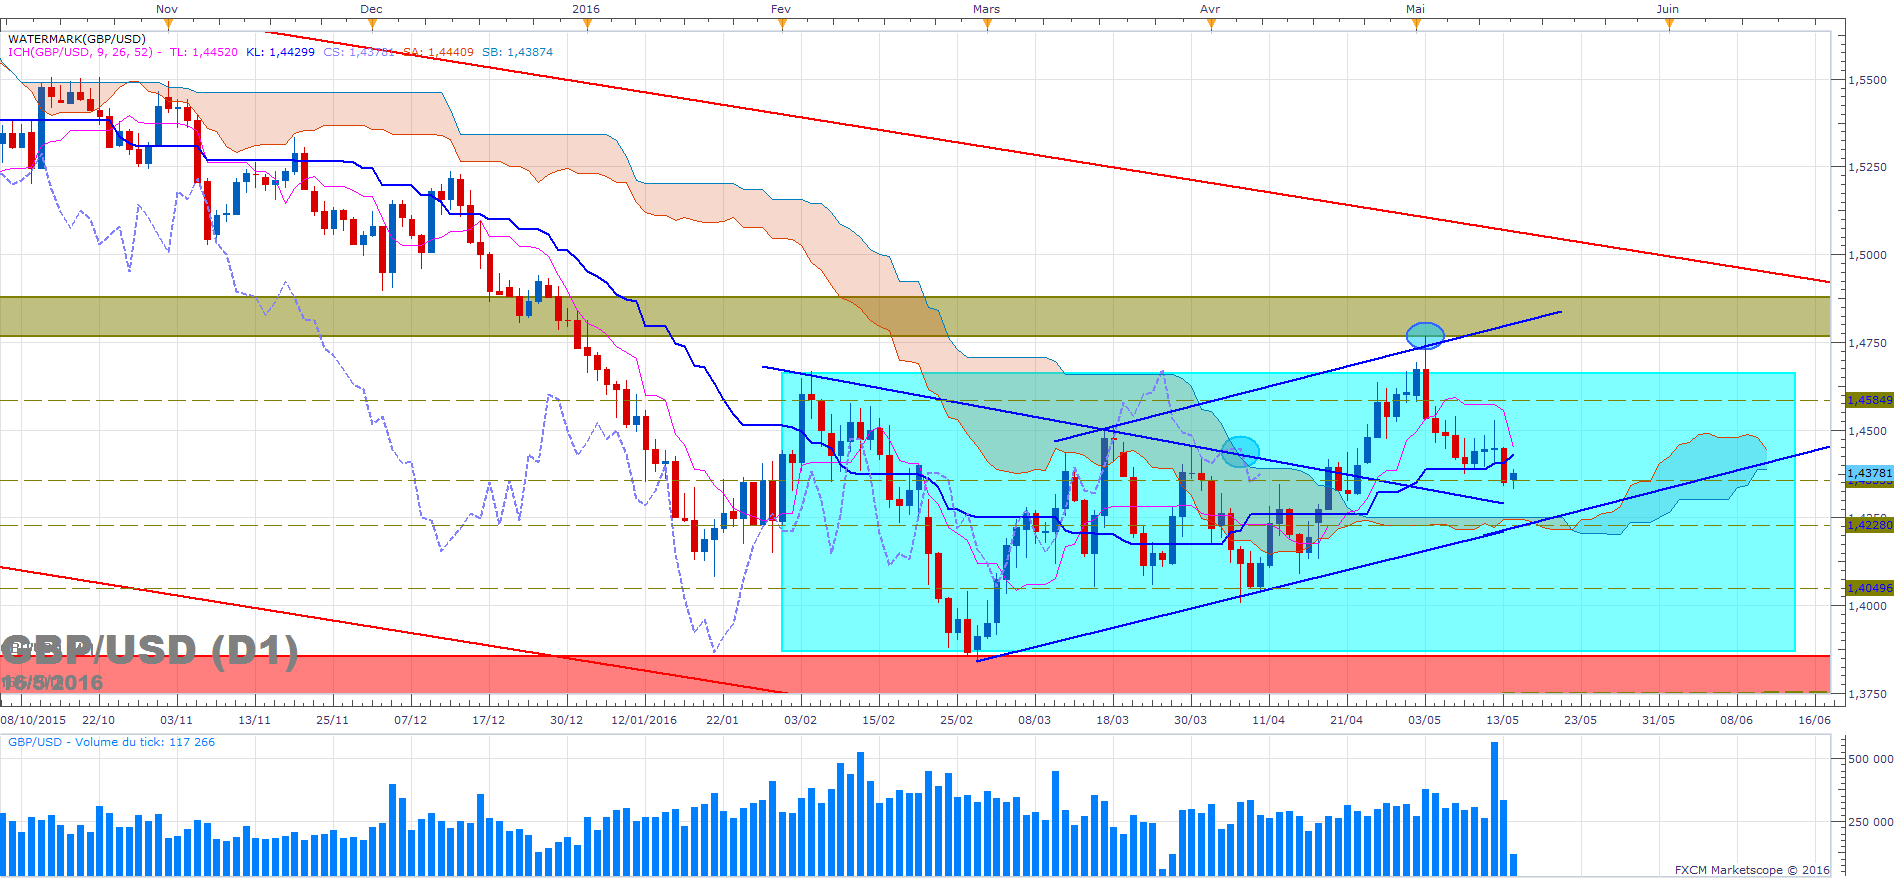This screenshot has height=878, width=1903.
Task: Select the 07/12 date axis label
Action: [410, 720]
